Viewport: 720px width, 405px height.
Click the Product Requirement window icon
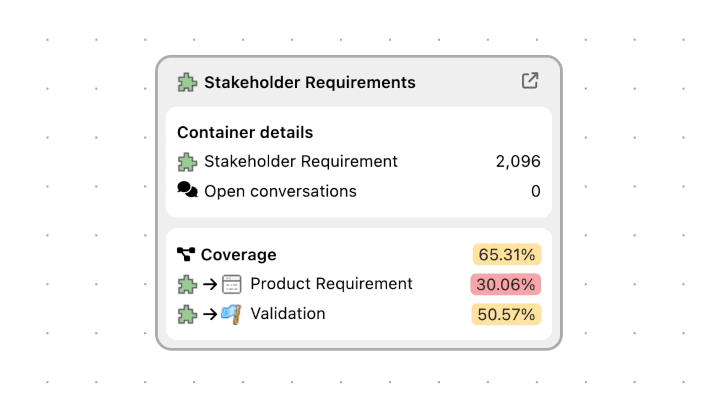click(232, 284)
